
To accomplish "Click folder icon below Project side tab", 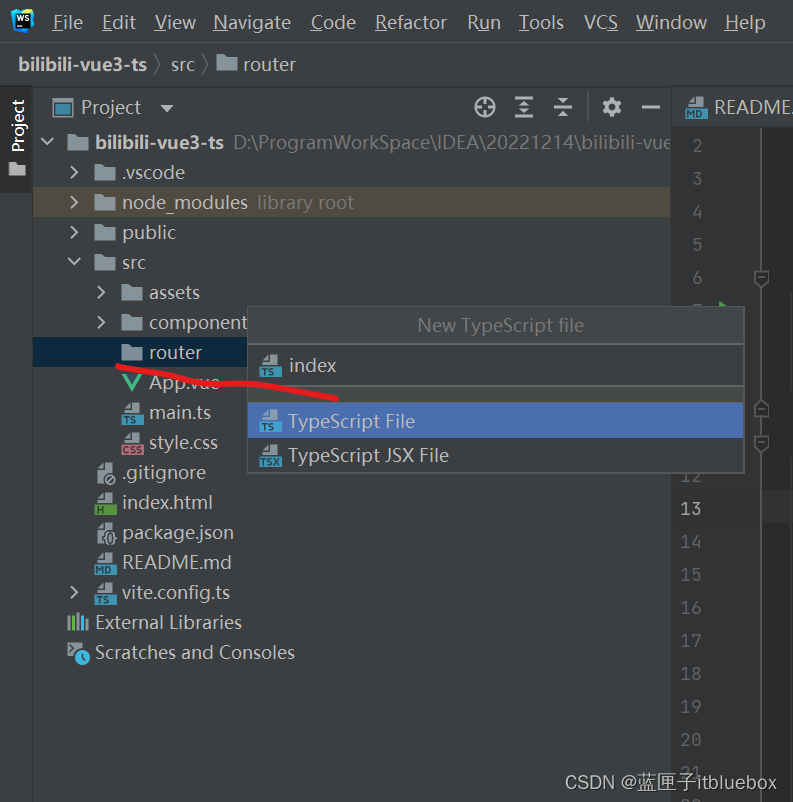I will coord(17,169).
